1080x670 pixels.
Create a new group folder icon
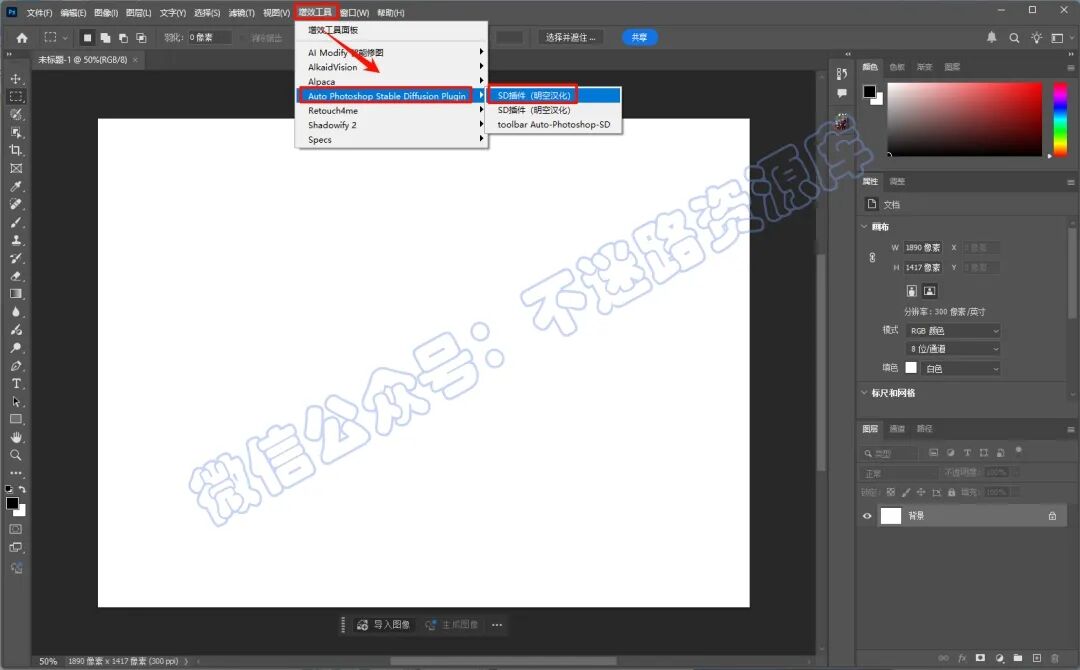1018,658
